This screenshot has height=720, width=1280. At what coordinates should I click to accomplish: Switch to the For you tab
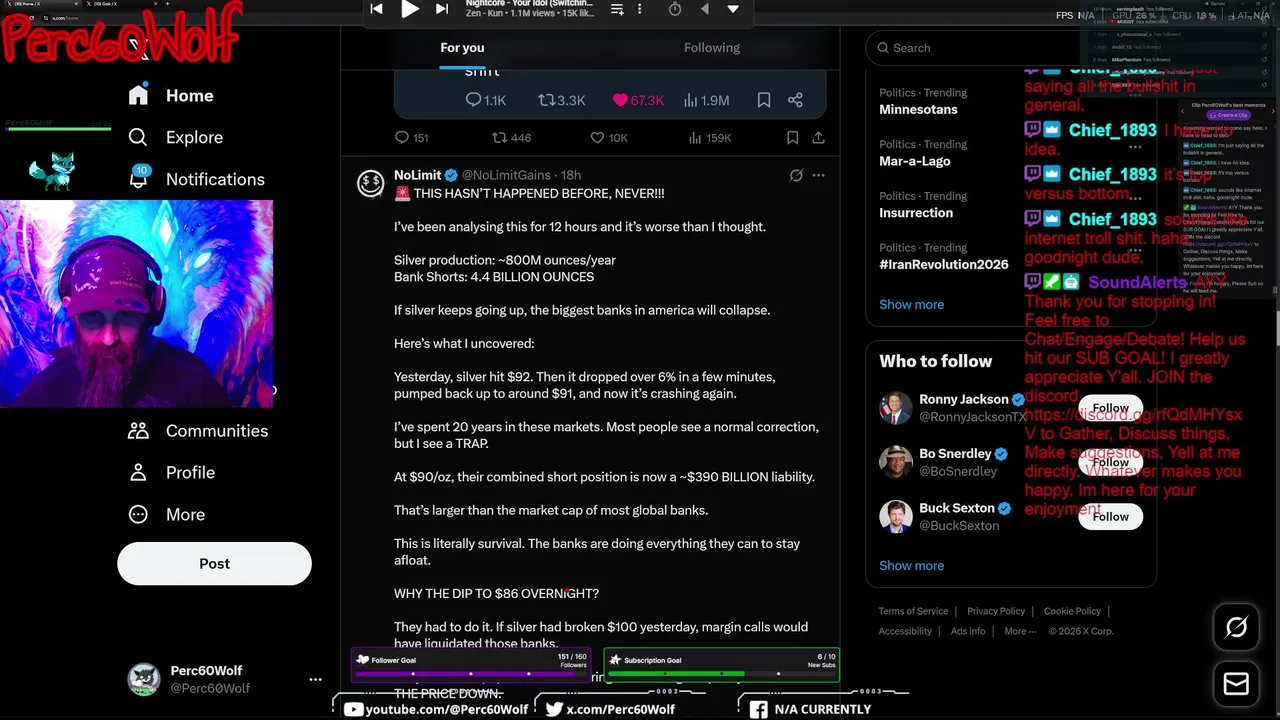(x=462, y=47)
